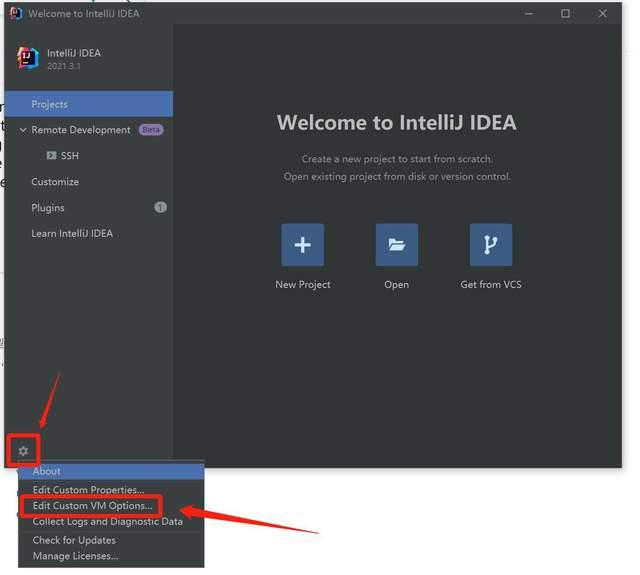Image resolution: width=640 pixels, height=575 pixels.
Task: Switch to the Customize tab
Action: 55,182
